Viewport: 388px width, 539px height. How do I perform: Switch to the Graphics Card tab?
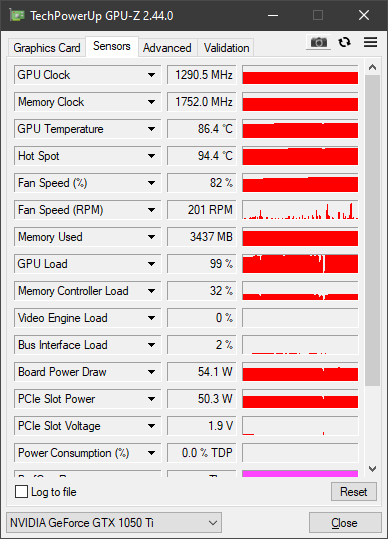coord(47,48)
